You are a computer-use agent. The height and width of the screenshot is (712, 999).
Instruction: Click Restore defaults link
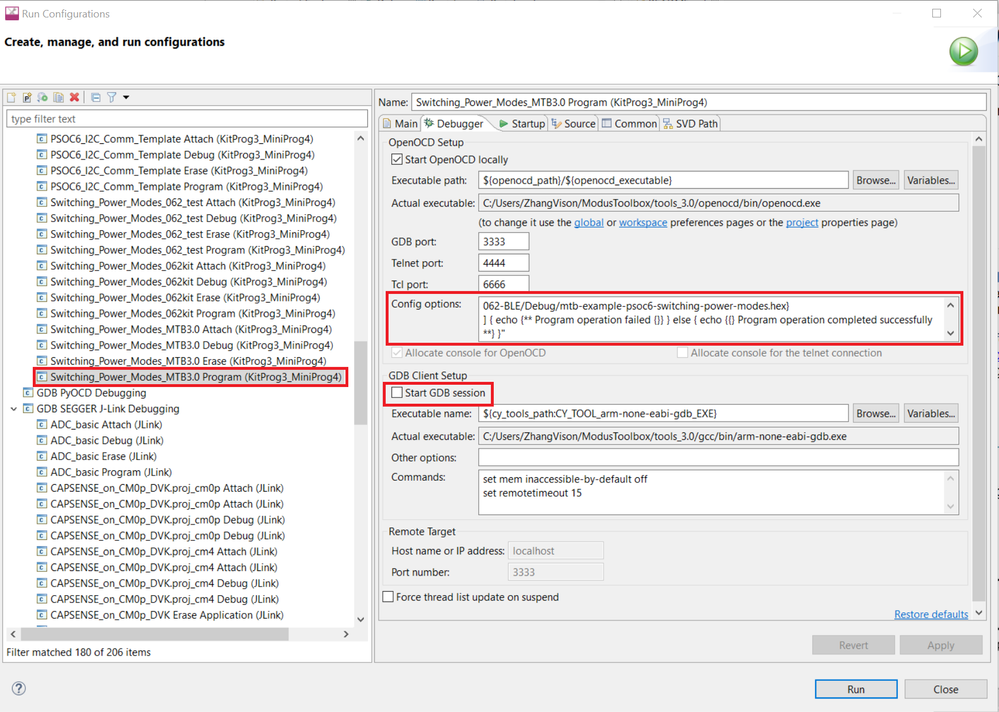(931, 614)
